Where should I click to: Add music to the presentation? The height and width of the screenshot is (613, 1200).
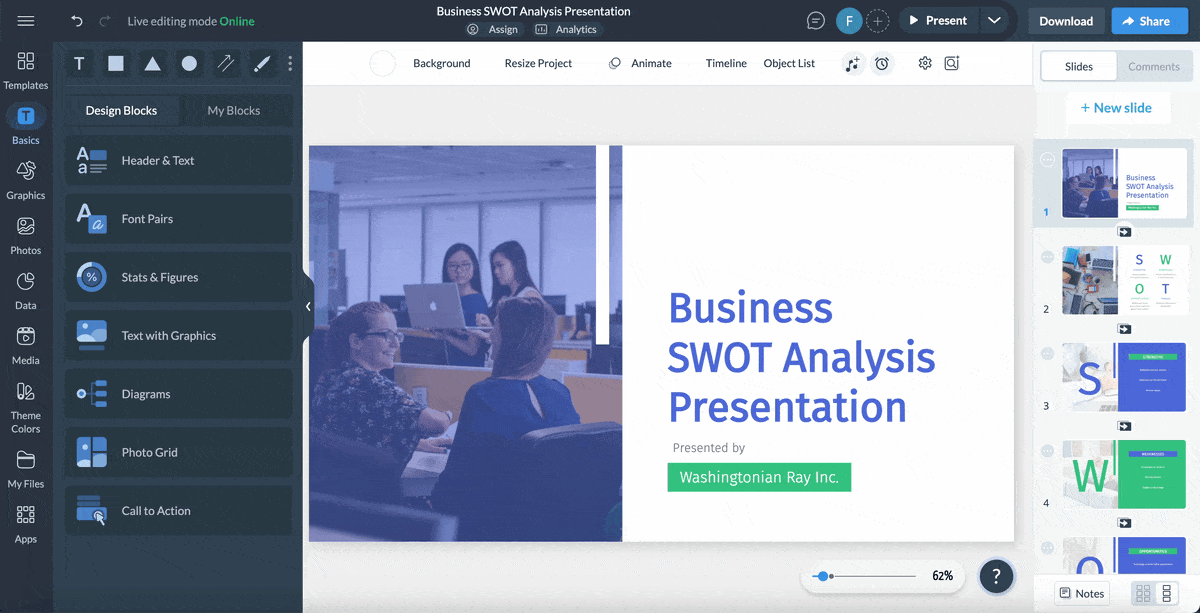[x=853, y=63]
